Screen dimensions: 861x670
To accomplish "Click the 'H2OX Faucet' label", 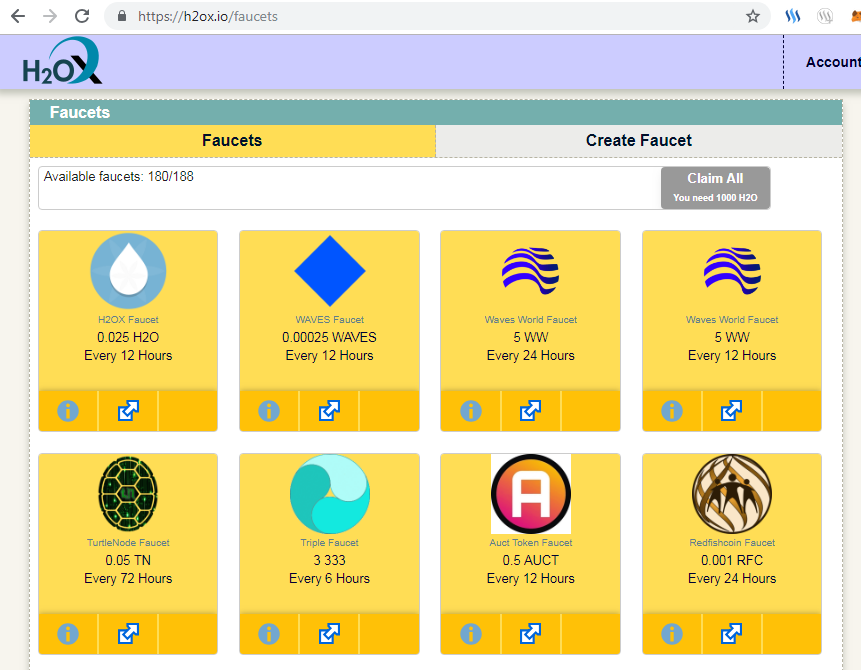I will pos(128,320).
